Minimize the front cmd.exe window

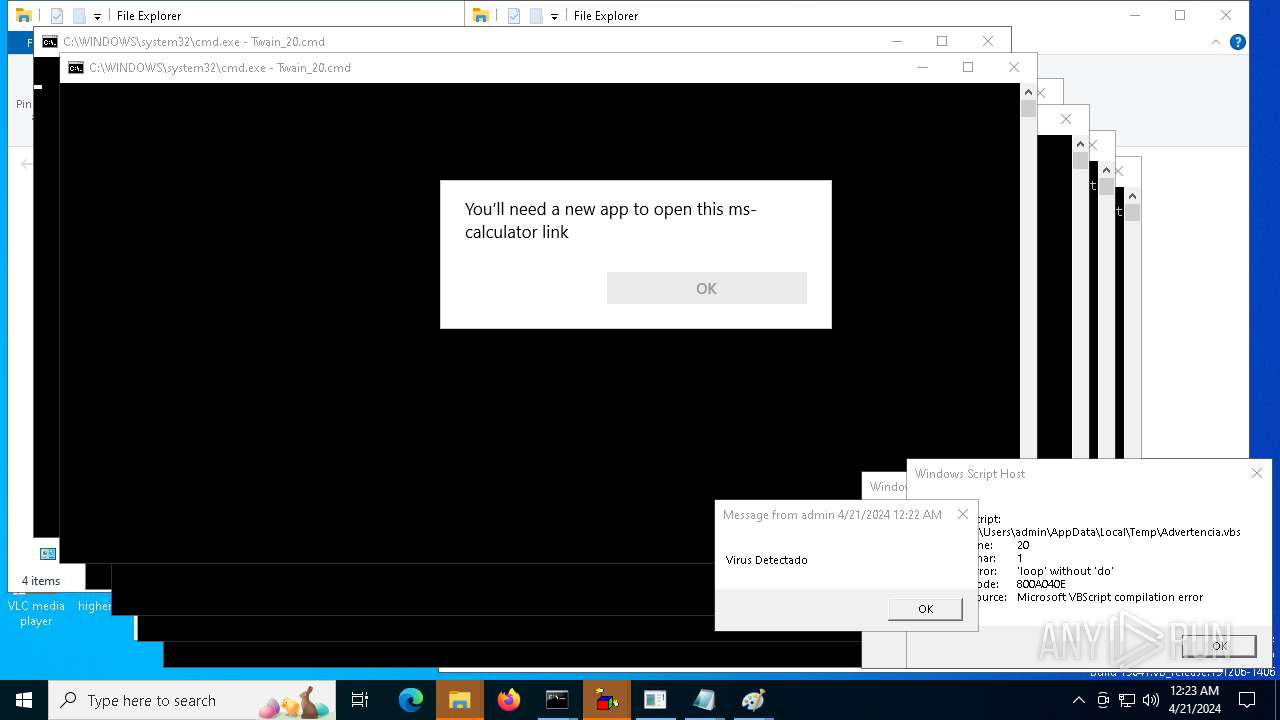point(922,67)
